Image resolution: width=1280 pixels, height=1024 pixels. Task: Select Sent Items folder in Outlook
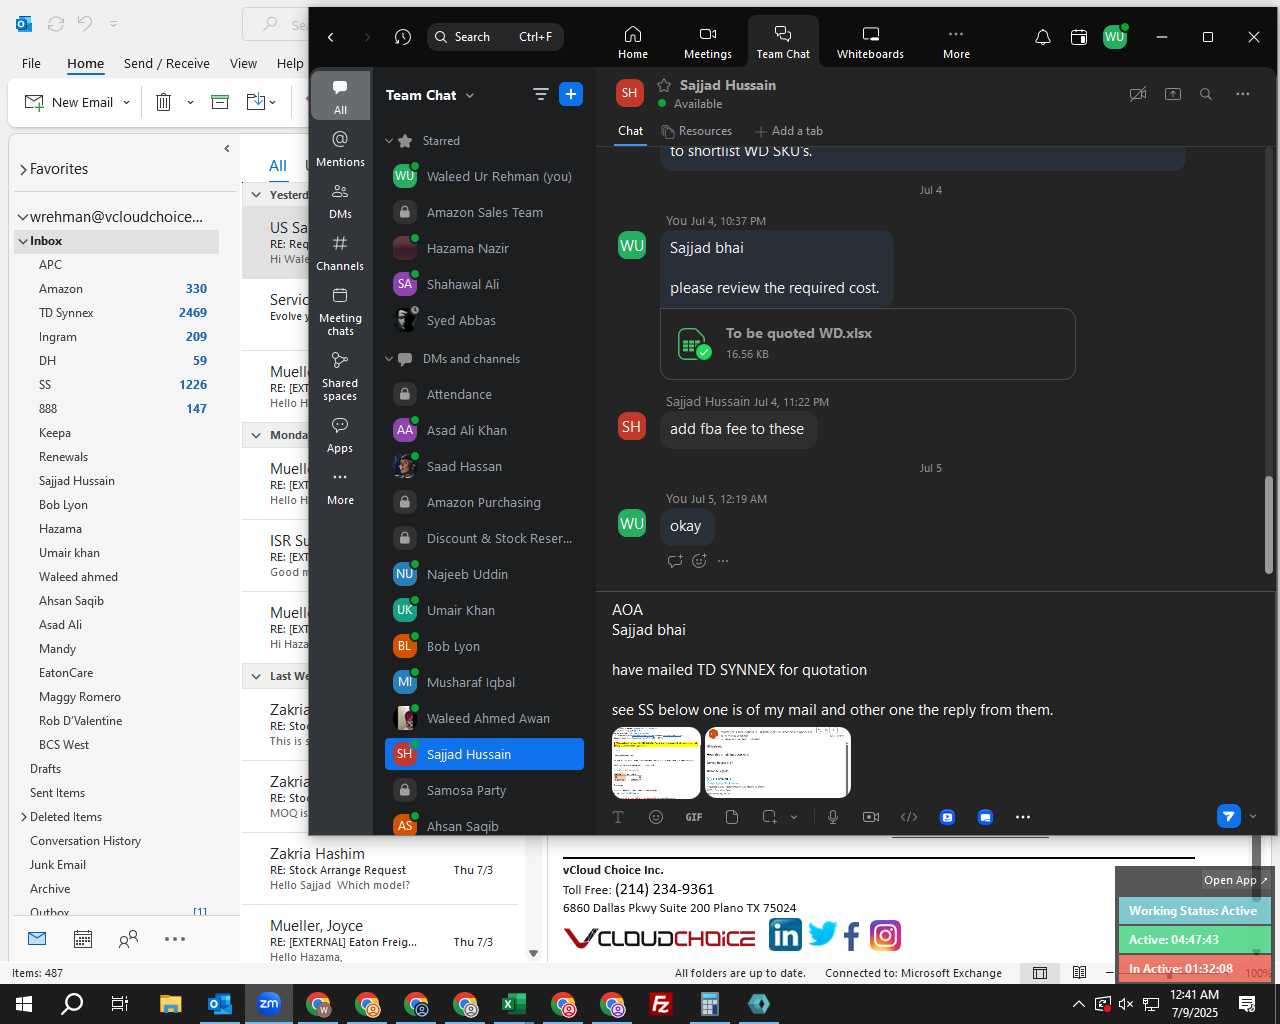tap(57, 793)
